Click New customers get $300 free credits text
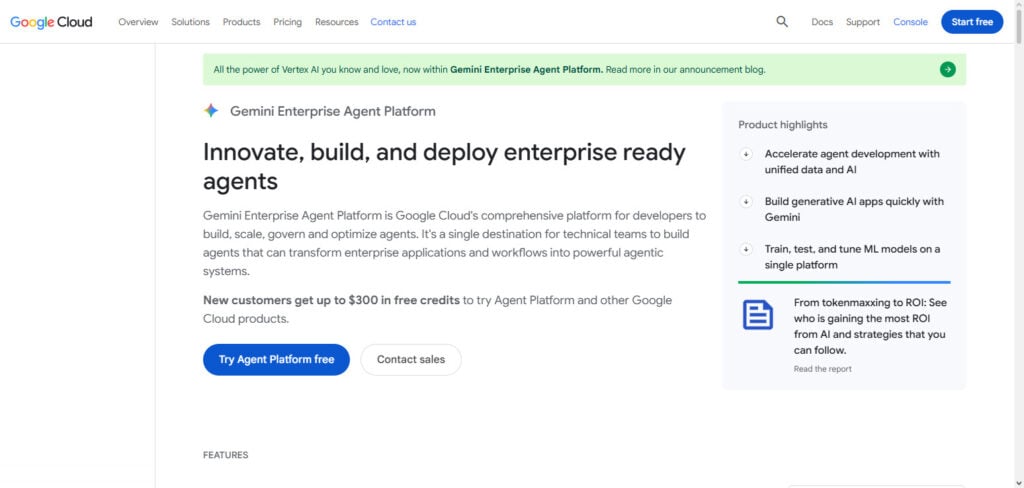The image size is (1024, 488). click(x=331, y=301)
